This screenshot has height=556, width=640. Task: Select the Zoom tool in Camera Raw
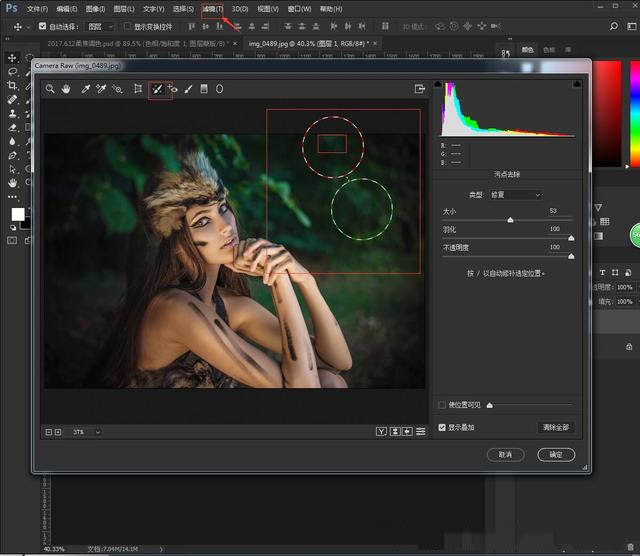[x=49, y=89]
